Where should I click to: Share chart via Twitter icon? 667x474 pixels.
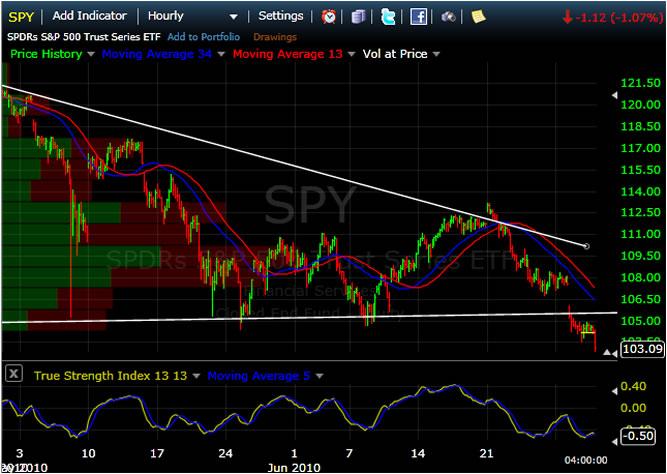click(388, 17)
